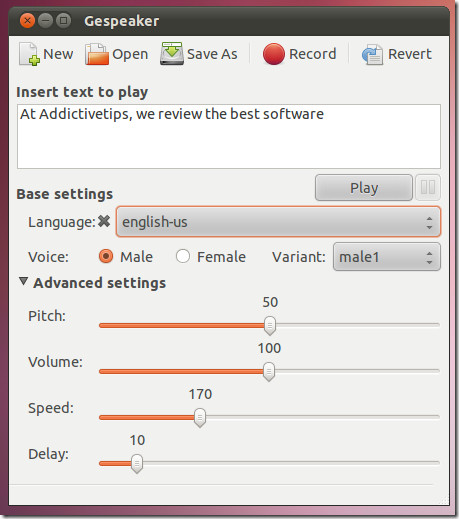Image resolution: width=459 pixels, height=519 pixels.
Task: Click the Volume slider handle
Action: (269, 371)
